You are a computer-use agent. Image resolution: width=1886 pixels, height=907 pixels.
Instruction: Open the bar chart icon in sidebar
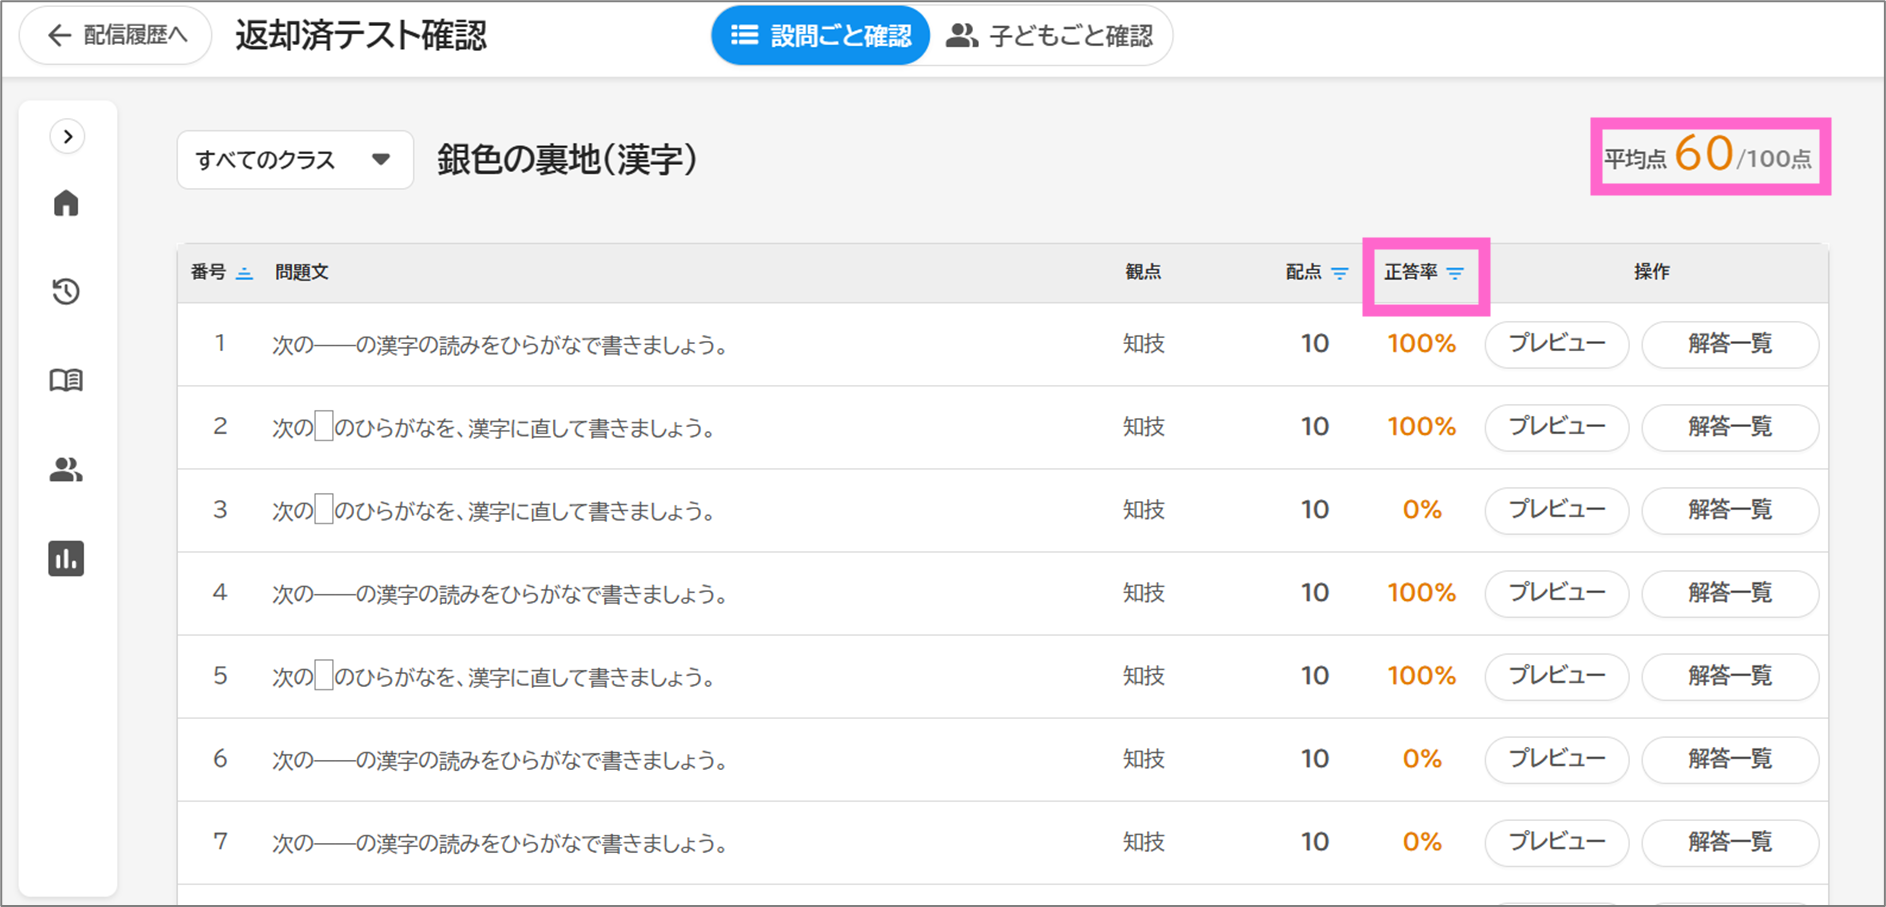tap(66, 558)
